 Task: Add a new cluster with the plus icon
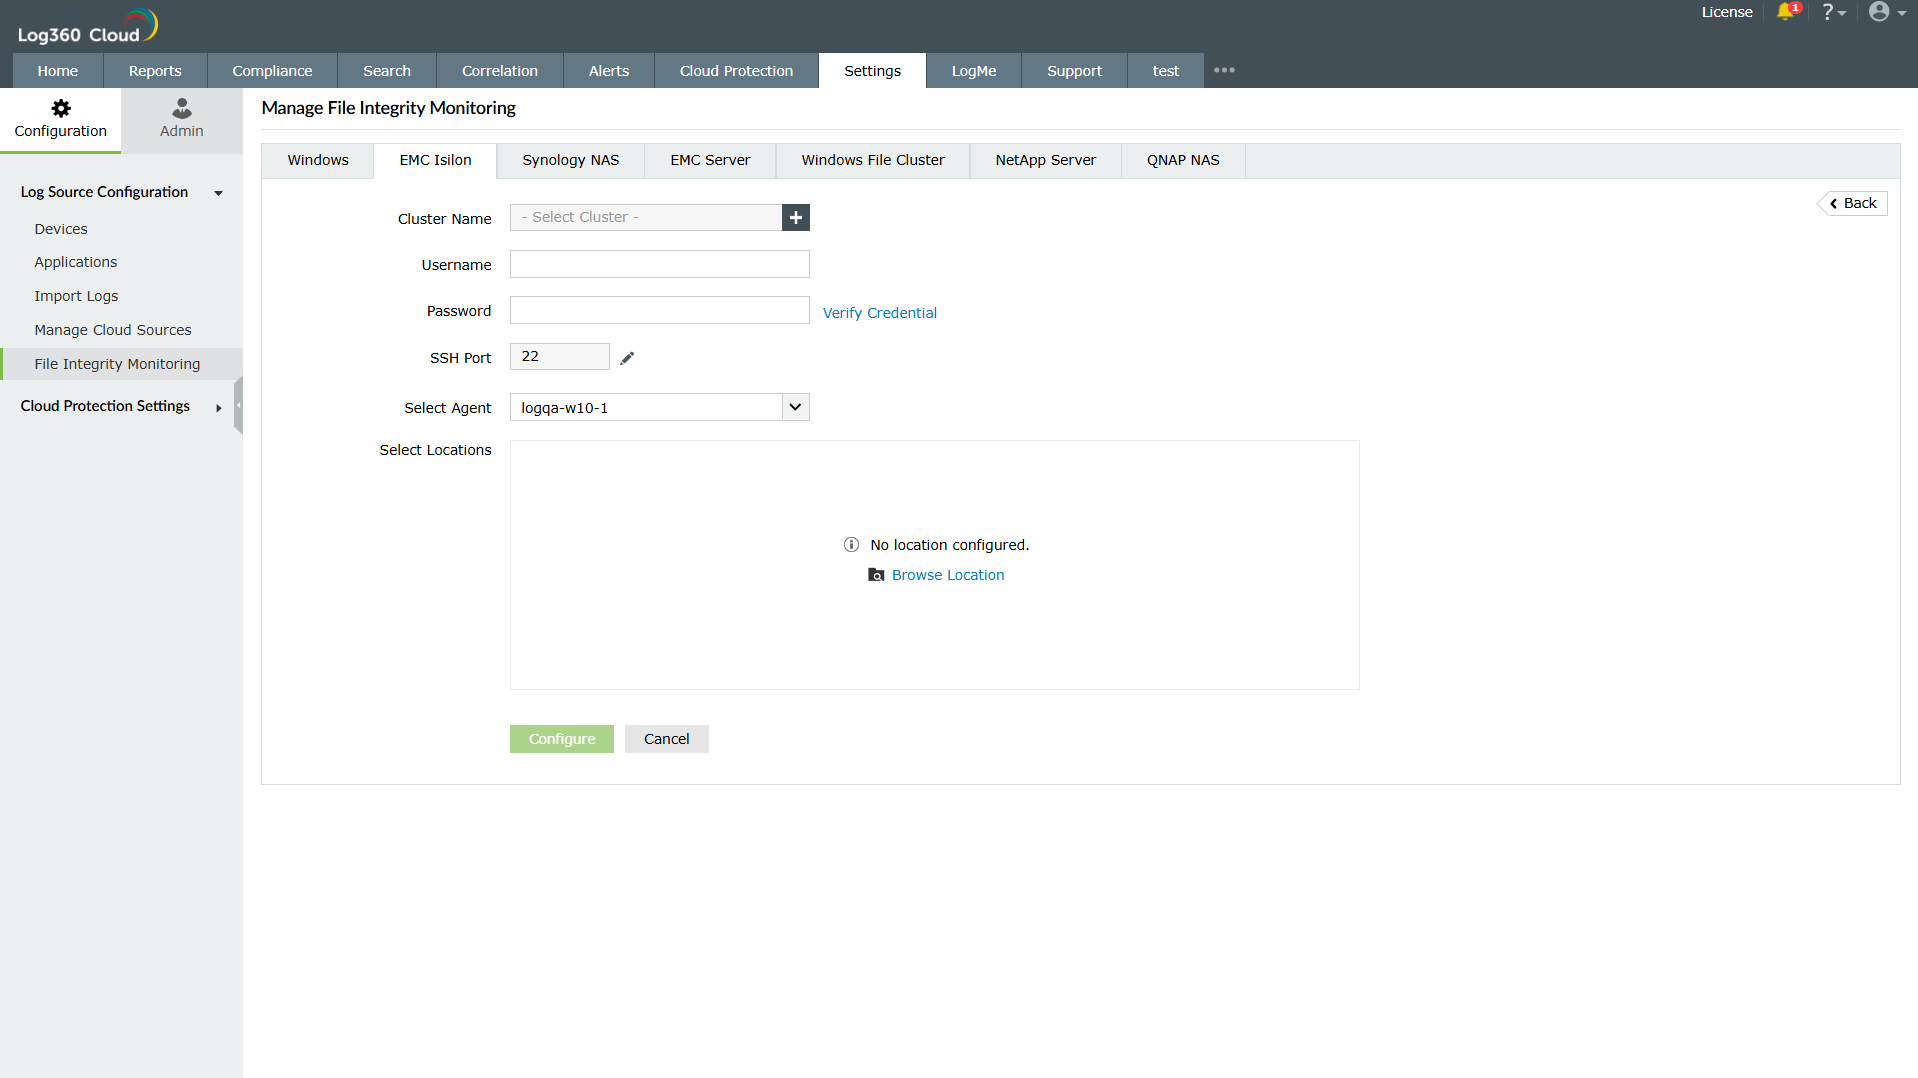795,217
